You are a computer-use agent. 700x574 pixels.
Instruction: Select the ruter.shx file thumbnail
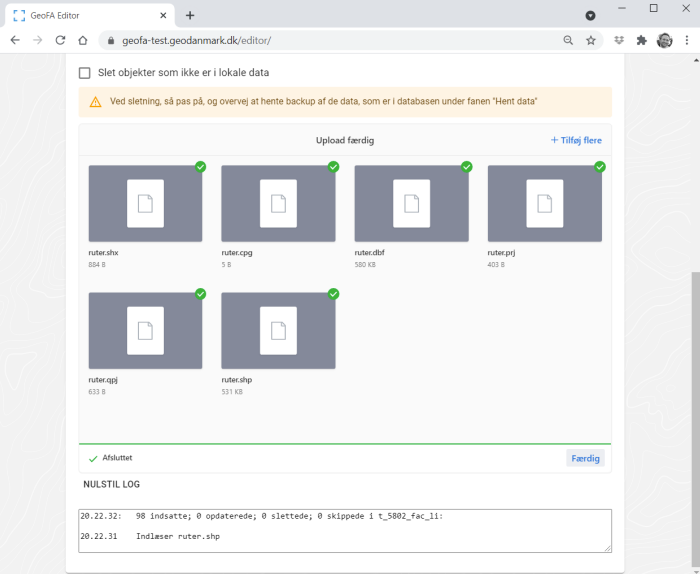click(x=145, y=204)
